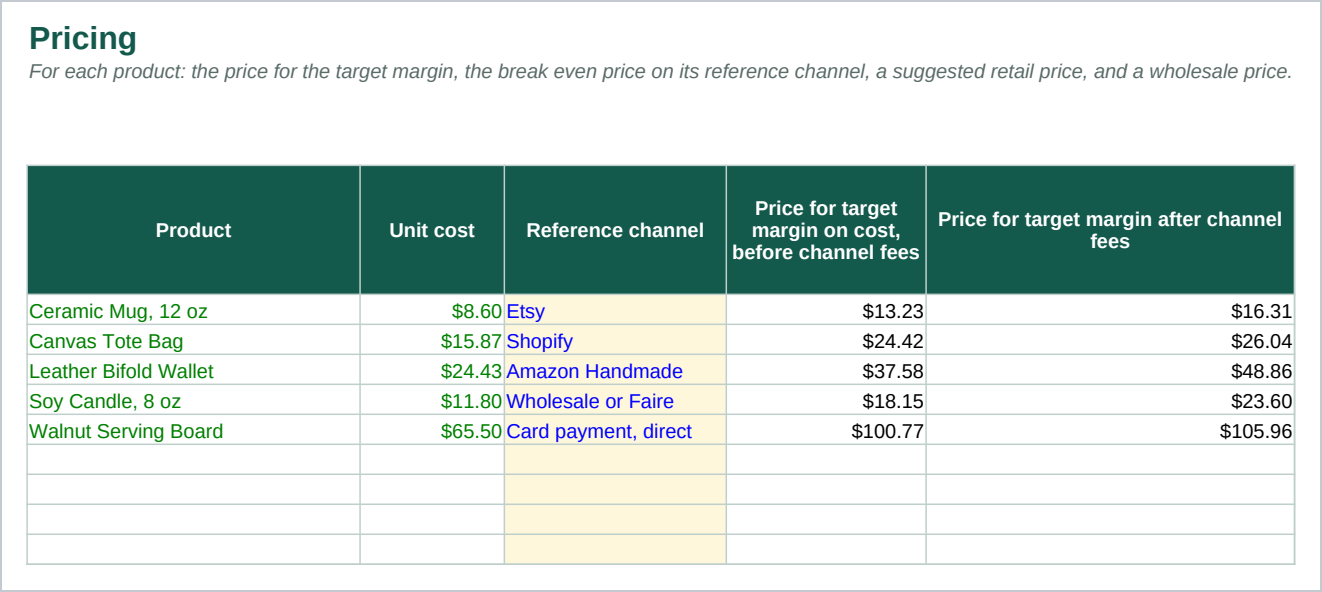Select the Ceramic Mug, 12 oz cell
Screen dimensions: 1322x592
pos(193,310)
